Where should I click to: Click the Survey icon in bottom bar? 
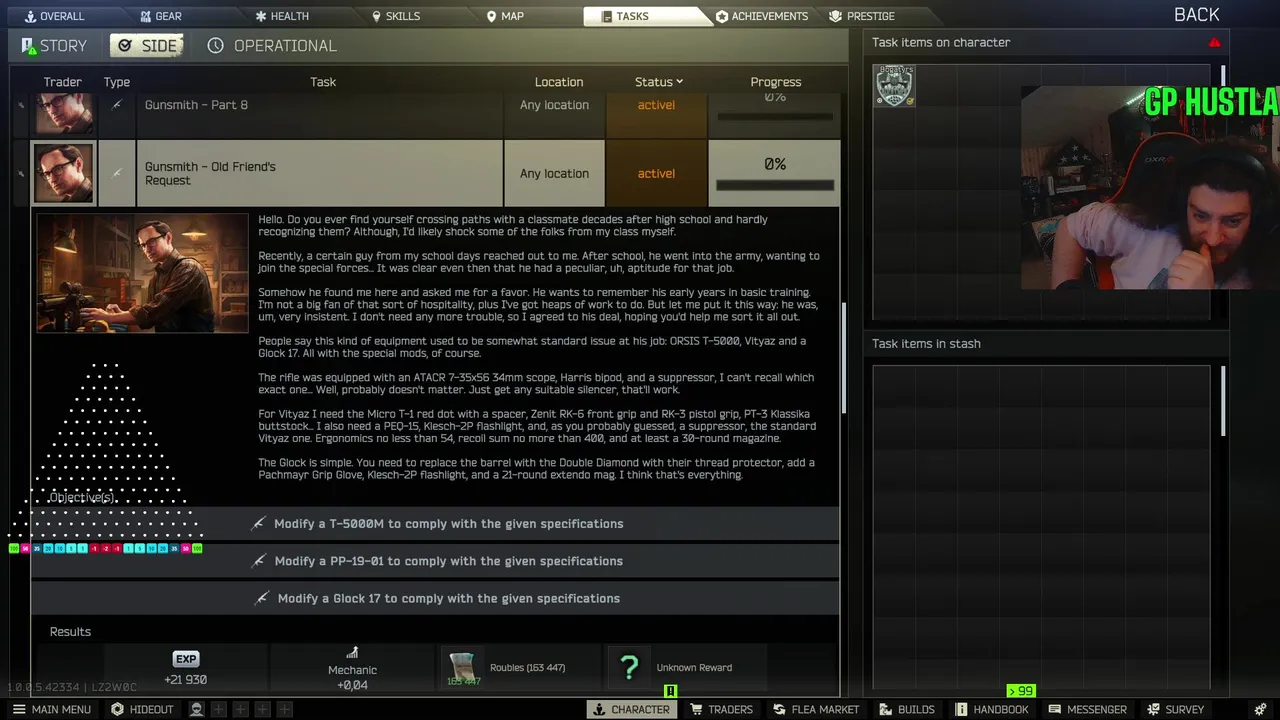pos(1154,709)
